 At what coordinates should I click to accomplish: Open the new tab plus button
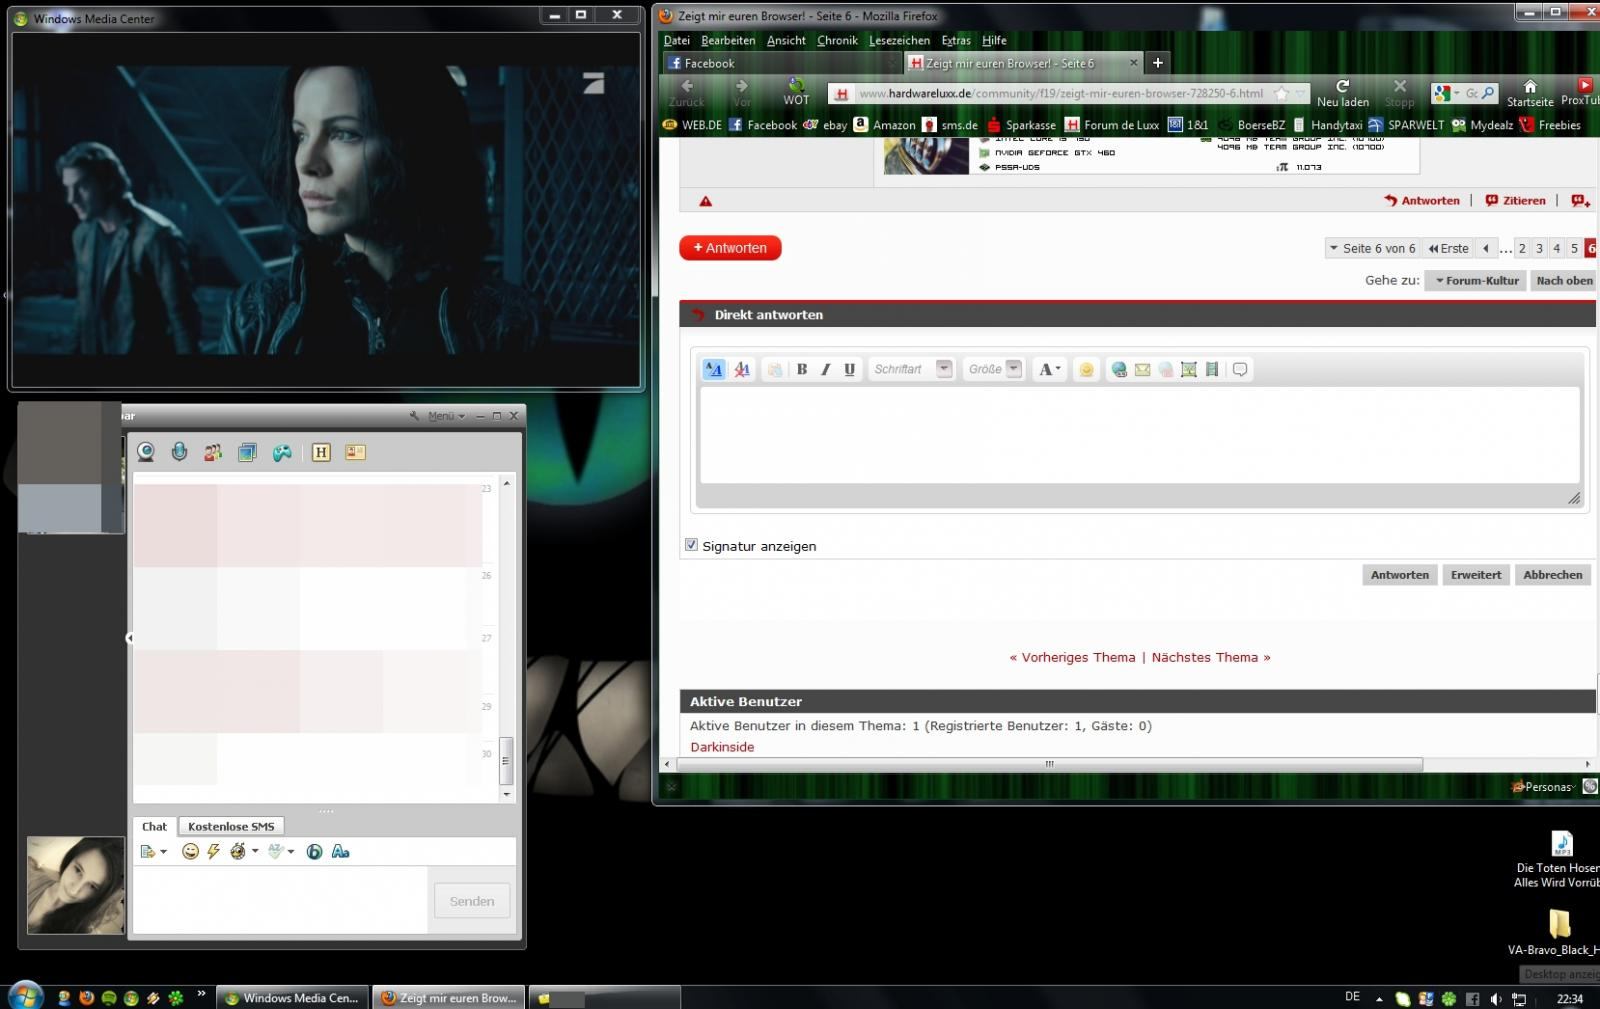coord(1157,63)
